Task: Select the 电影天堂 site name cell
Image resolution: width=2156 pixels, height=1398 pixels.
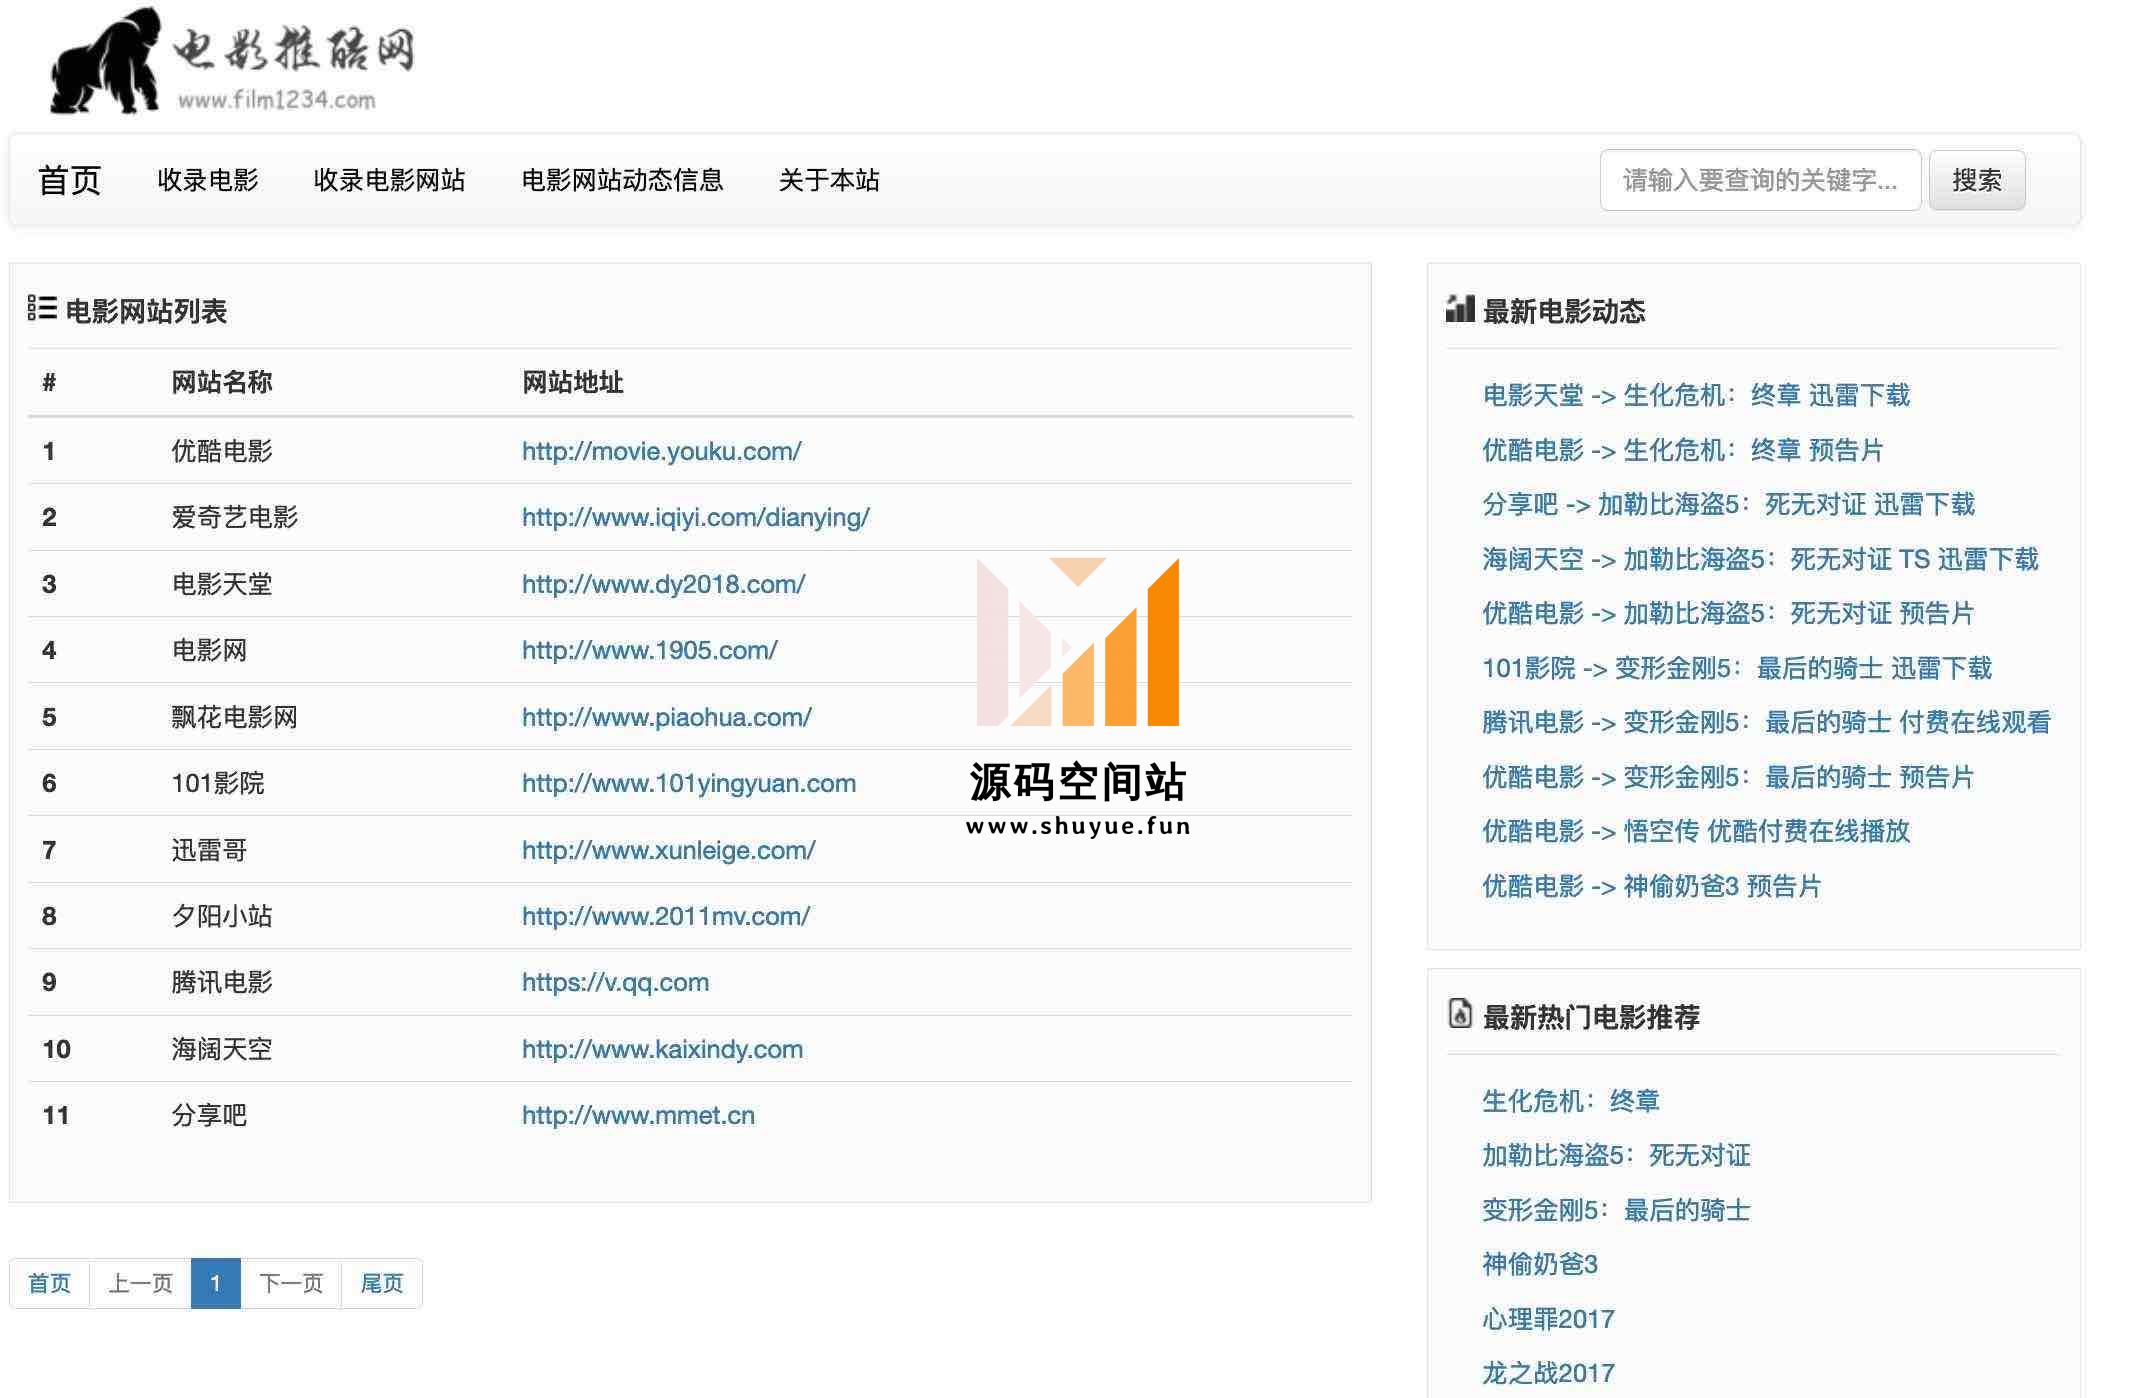Action: [222, 584]
